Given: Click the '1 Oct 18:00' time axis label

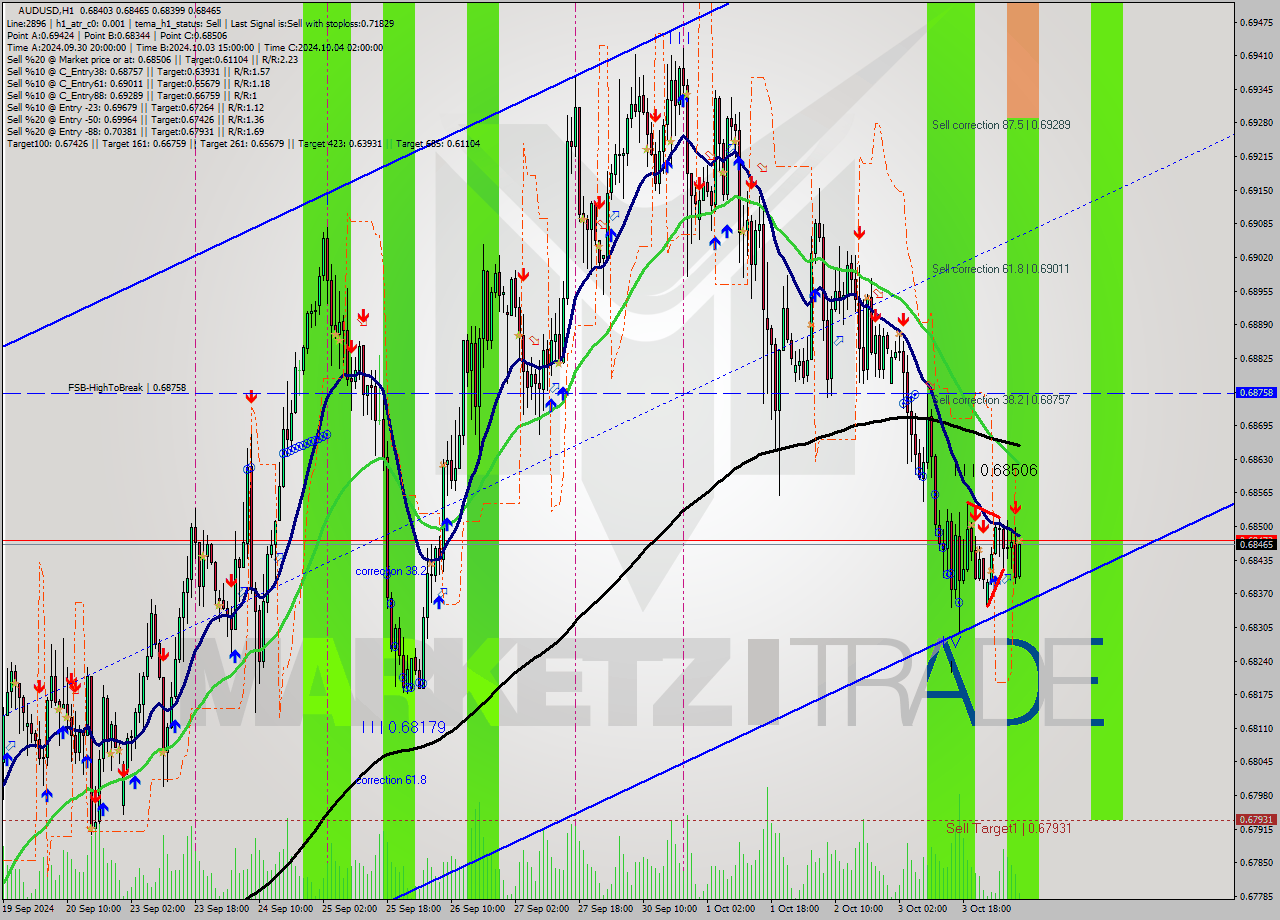Looking at the screenshot, I should click(796, 909).
